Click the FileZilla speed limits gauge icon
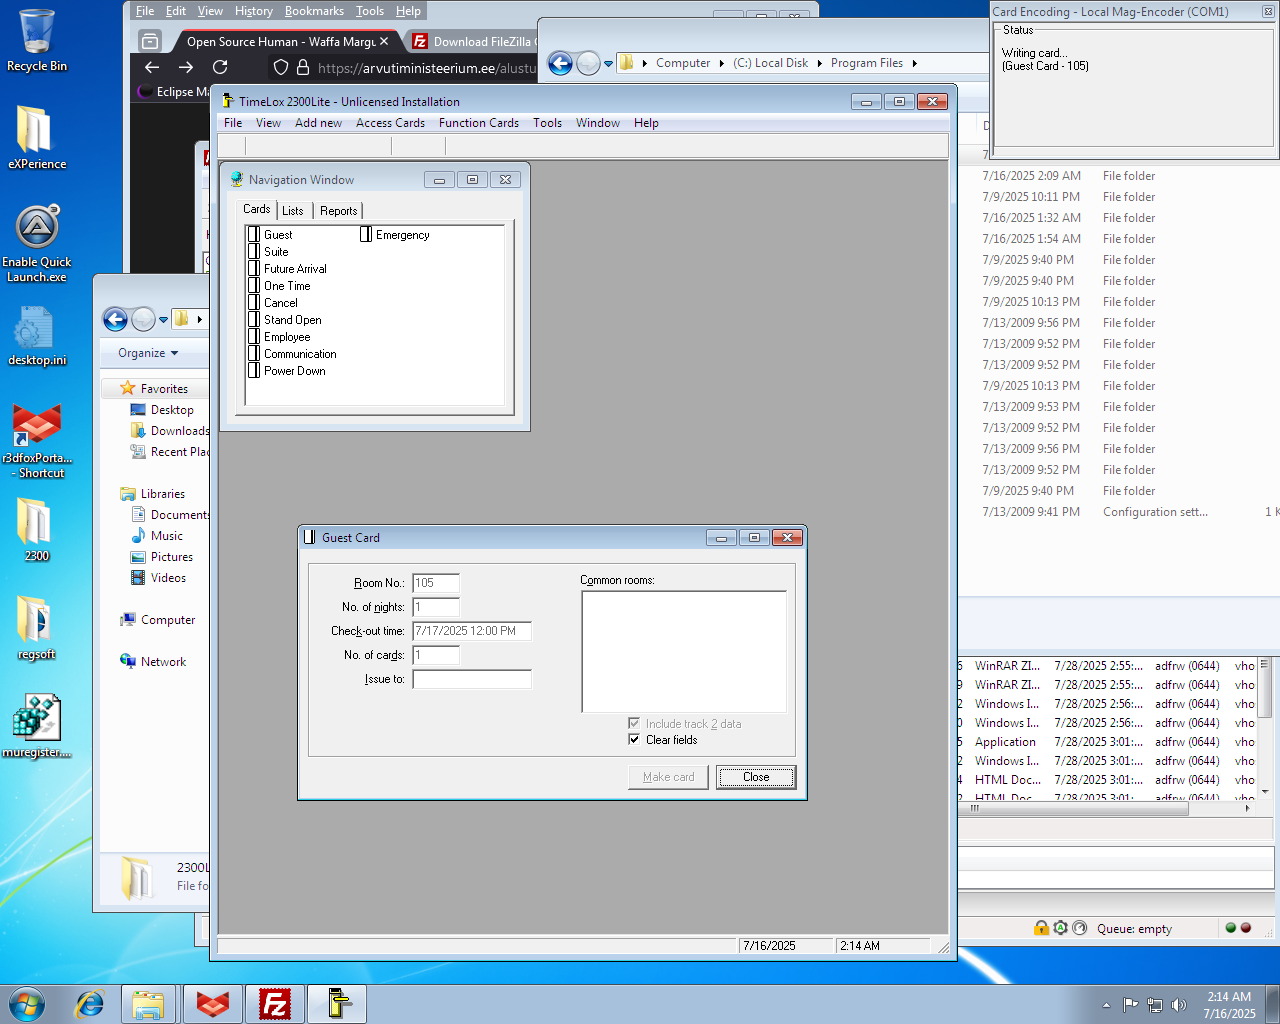Image resolution: width=1280 pixels, height=1024 pixels. 1079,928
